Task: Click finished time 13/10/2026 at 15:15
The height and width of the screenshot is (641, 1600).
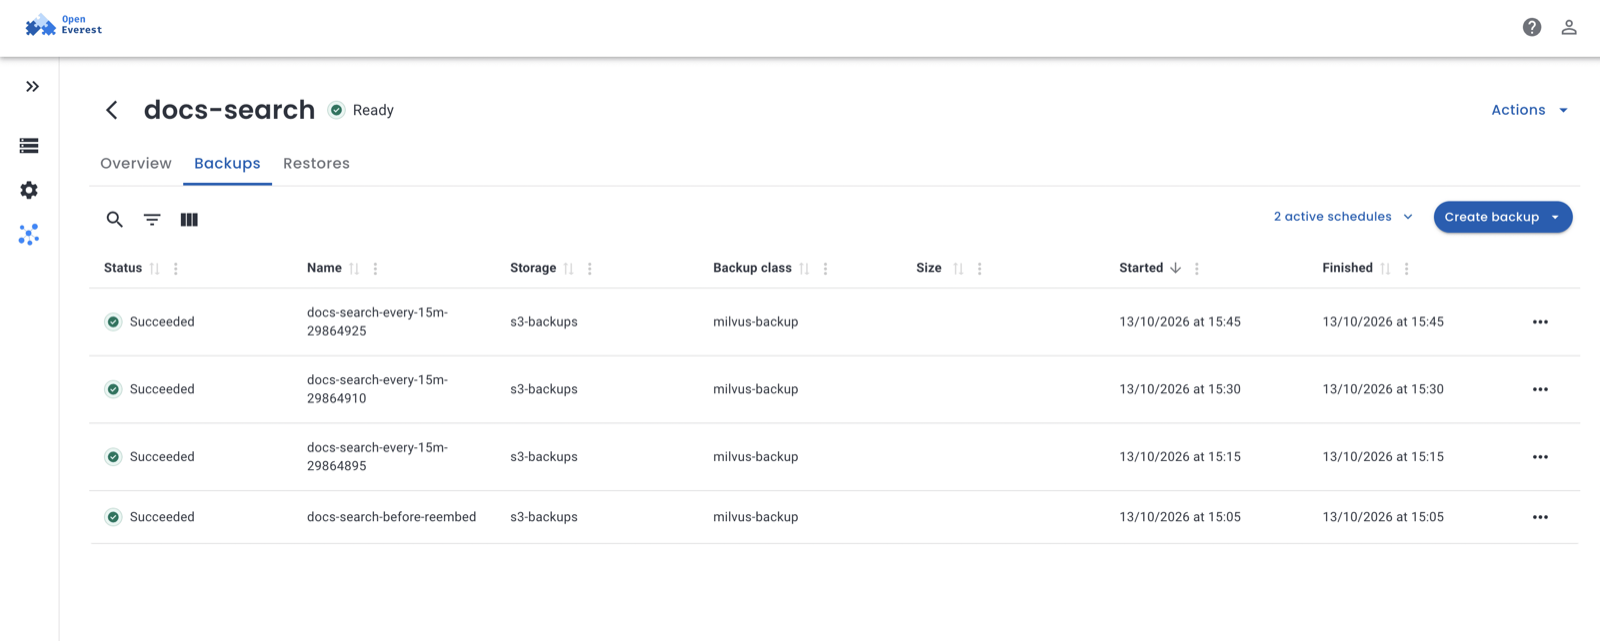Action: pyautogui.click(x=1383, y=457)
